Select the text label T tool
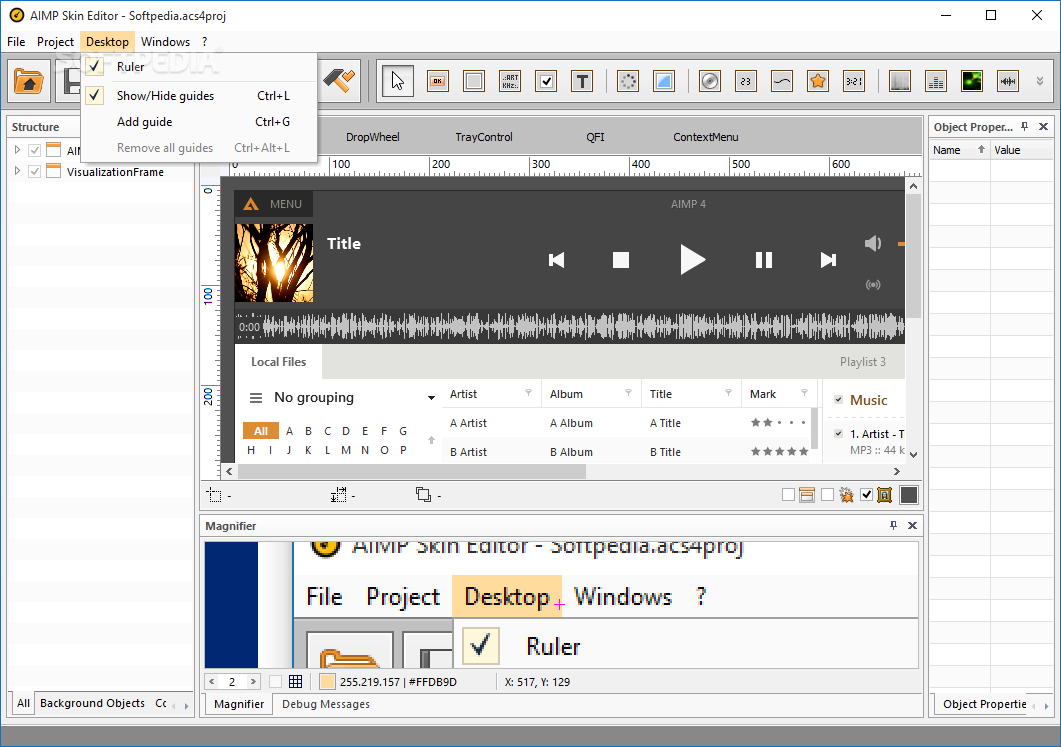The image size is (1061, 747). pyautogui.click(x=582, y=82)
